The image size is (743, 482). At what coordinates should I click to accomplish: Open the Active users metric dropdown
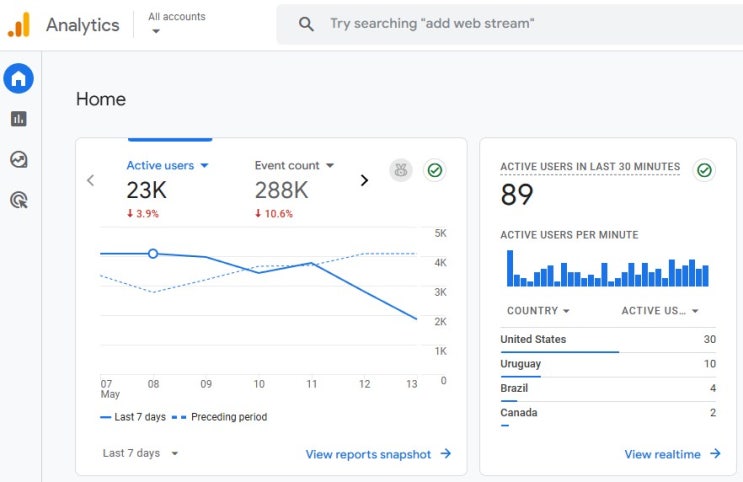point(167,165)
